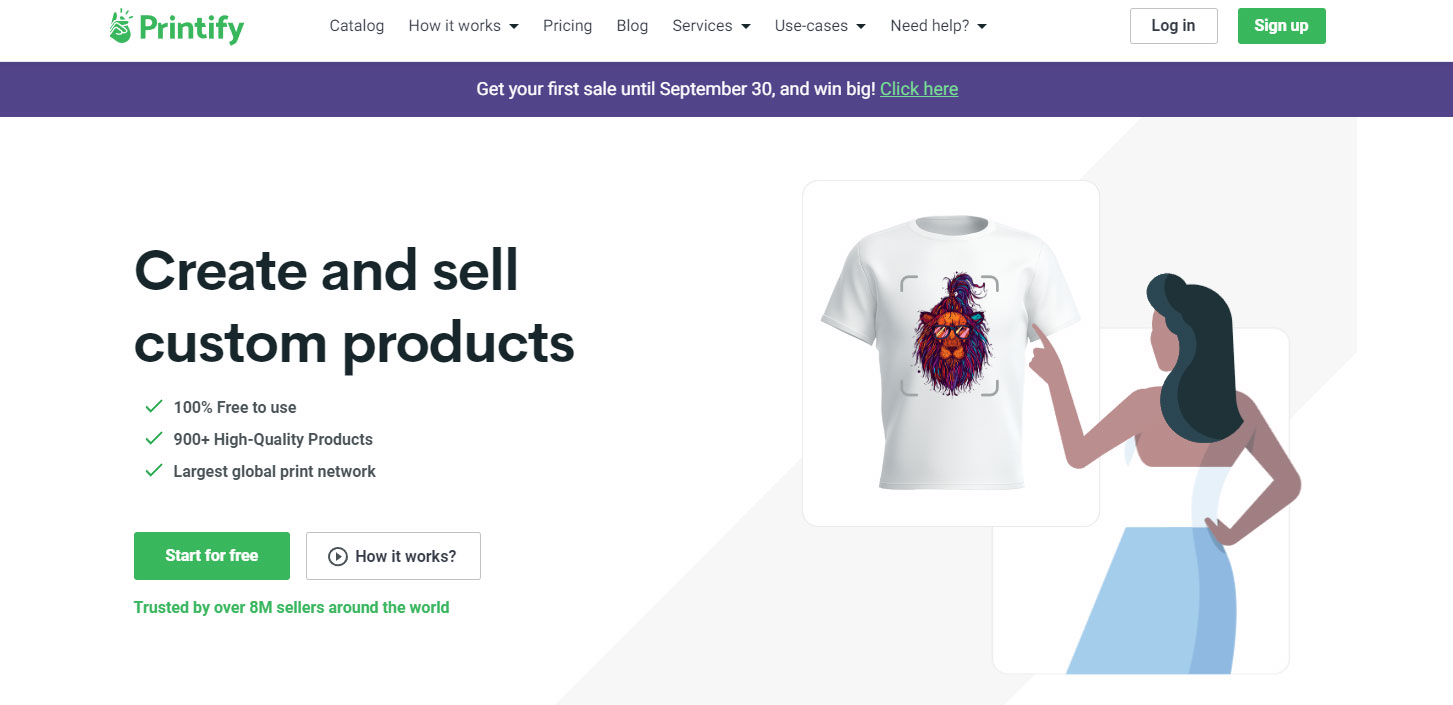Go to the Catalog page

(357, 26)
